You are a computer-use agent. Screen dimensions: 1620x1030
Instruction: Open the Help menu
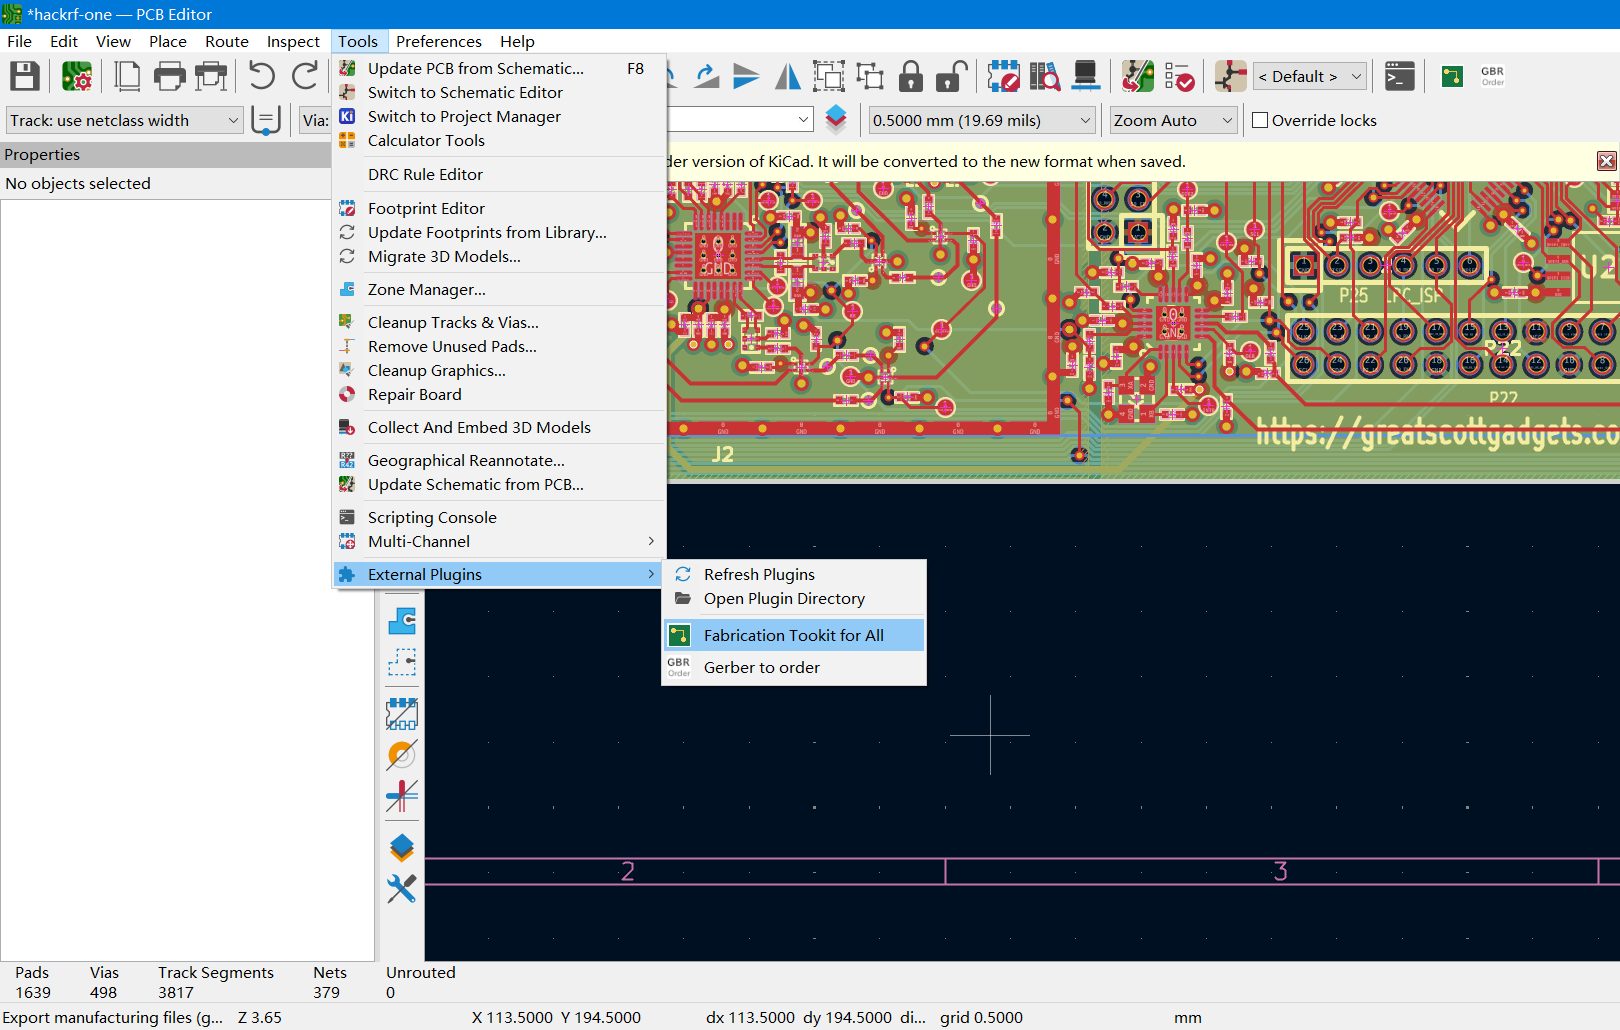coord(517,41)
